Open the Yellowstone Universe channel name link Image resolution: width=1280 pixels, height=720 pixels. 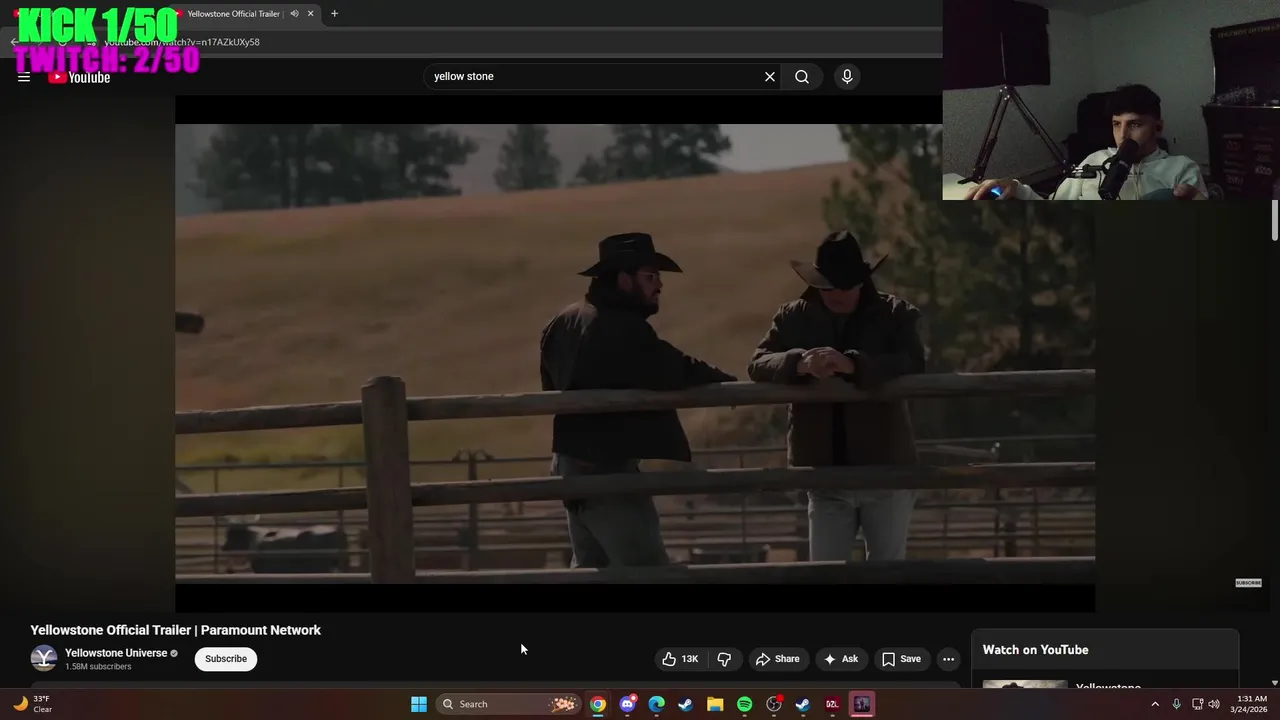tap(116, 653)
